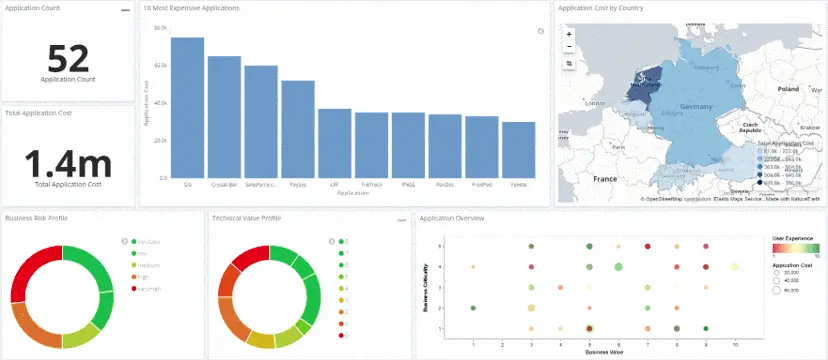Select value 1 in the Technical Value legend
The height and width of the screenshot is (360, 828).
343,324
